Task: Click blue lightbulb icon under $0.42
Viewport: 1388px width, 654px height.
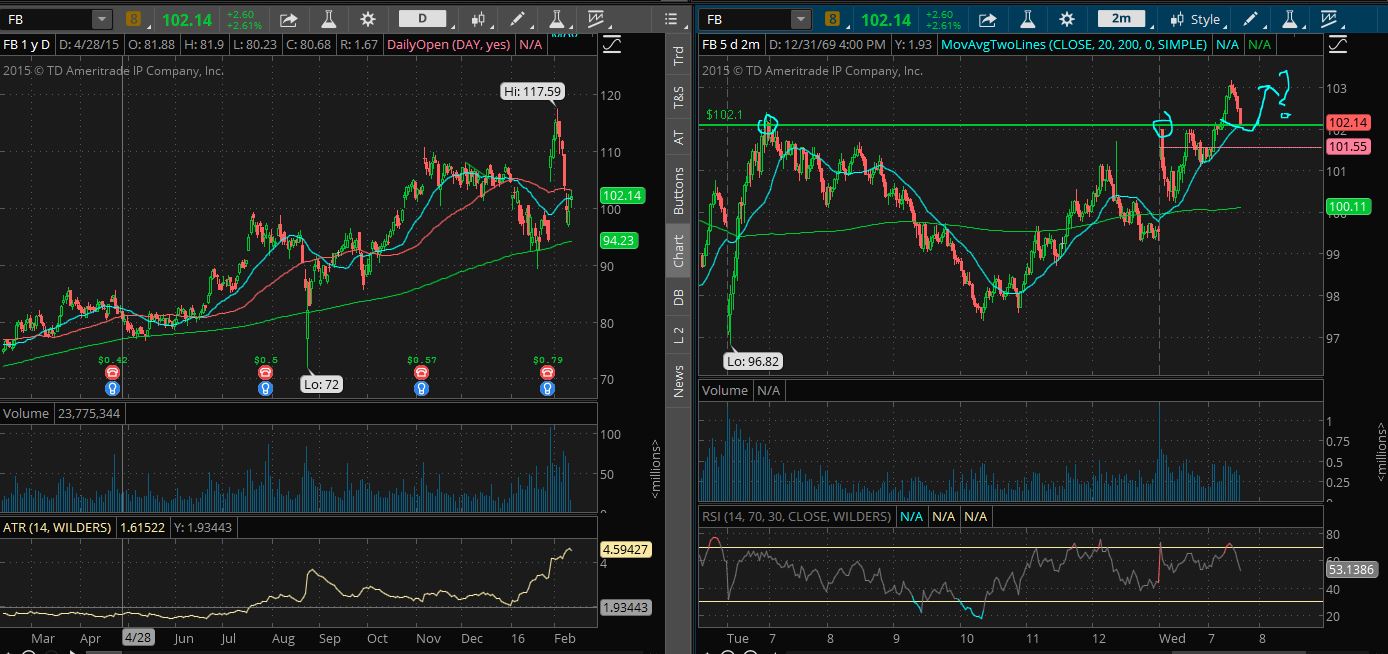Action: click(x=113, y=387)
